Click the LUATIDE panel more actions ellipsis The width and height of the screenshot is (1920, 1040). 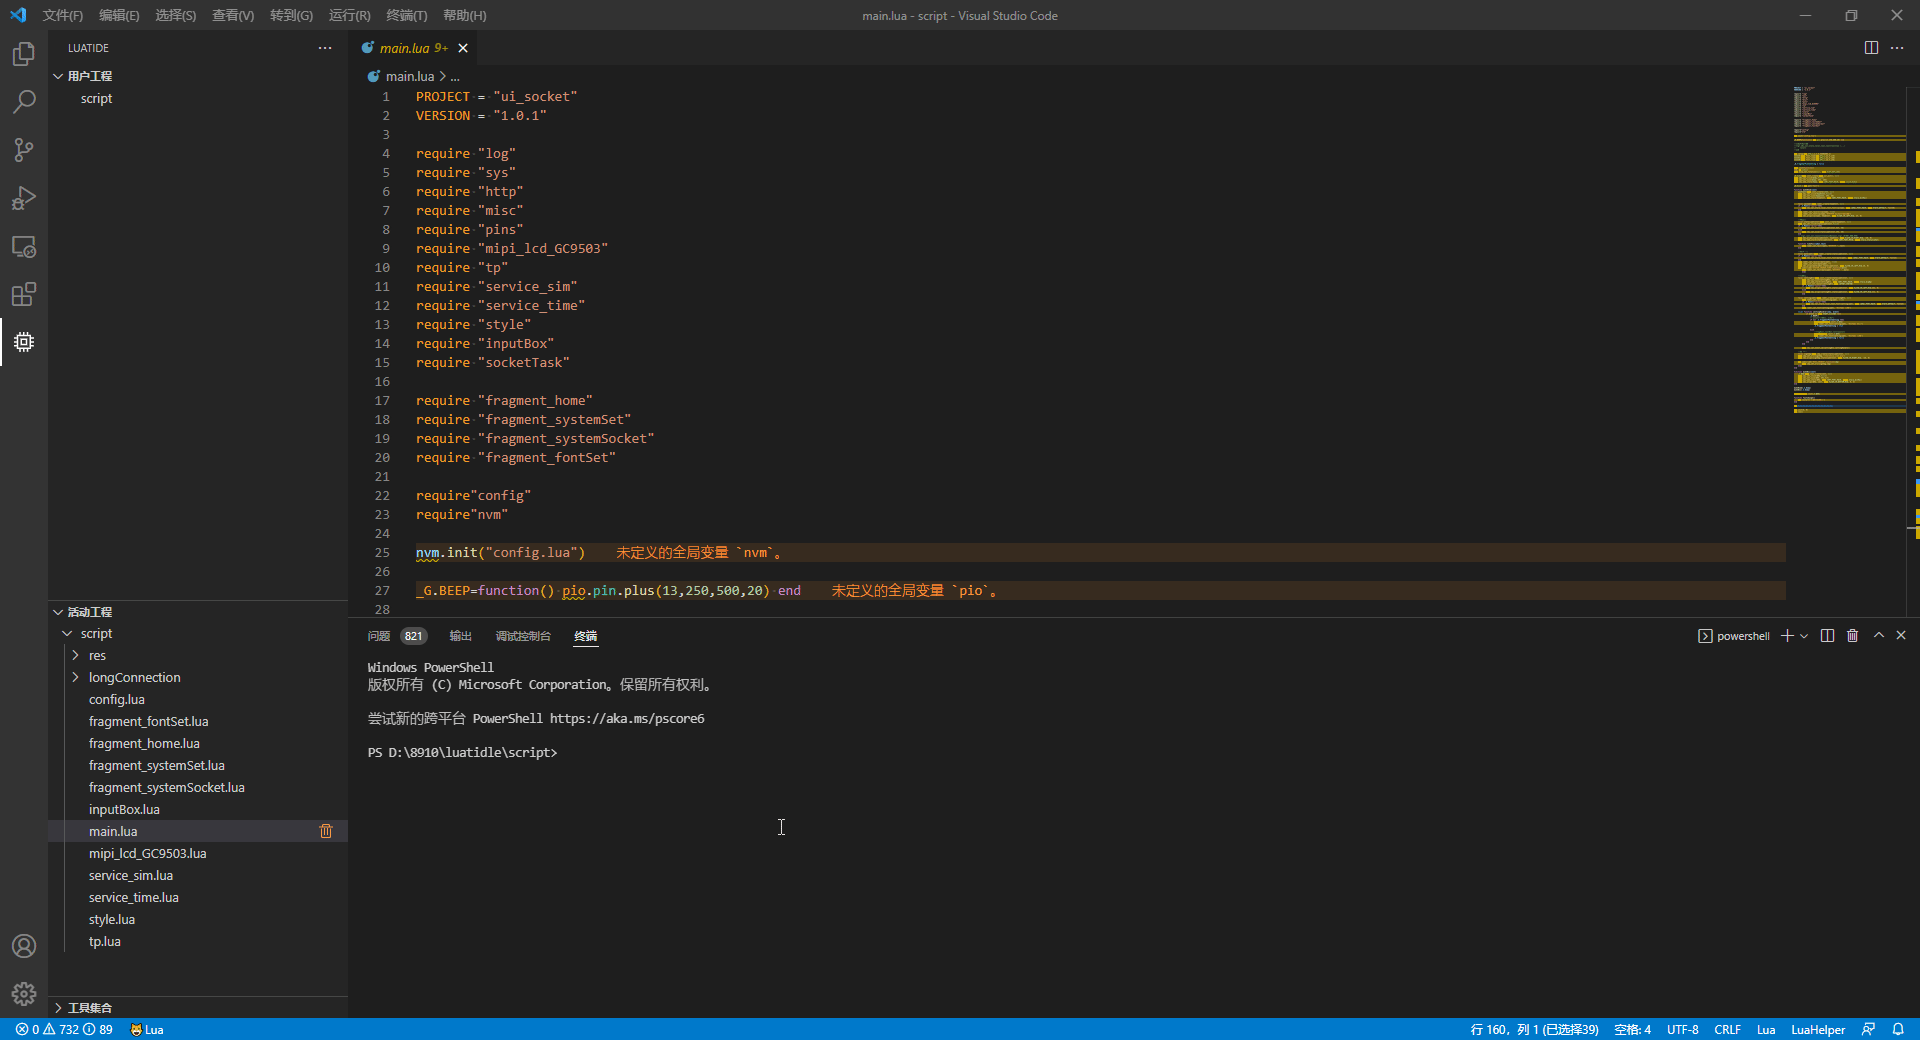tap(325, 48)
